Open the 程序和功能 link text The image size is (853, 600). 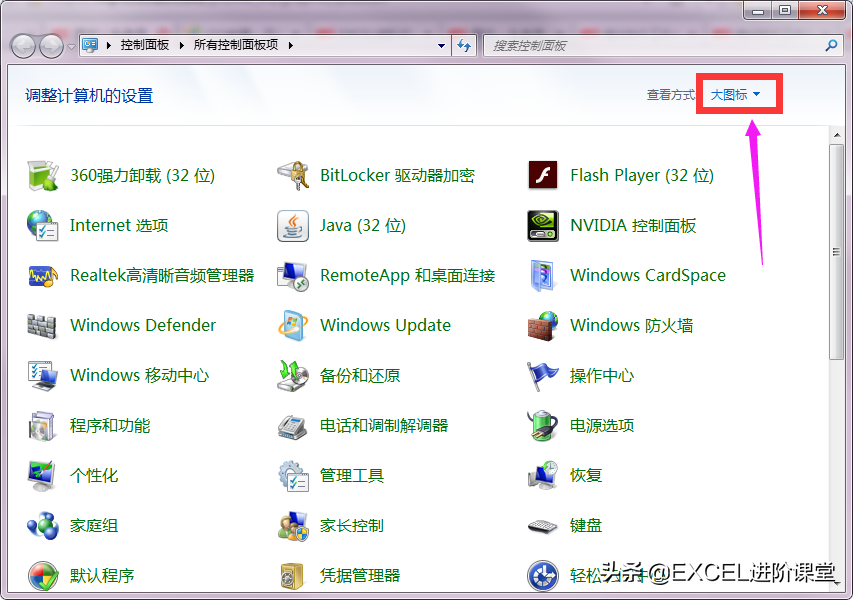110,425
